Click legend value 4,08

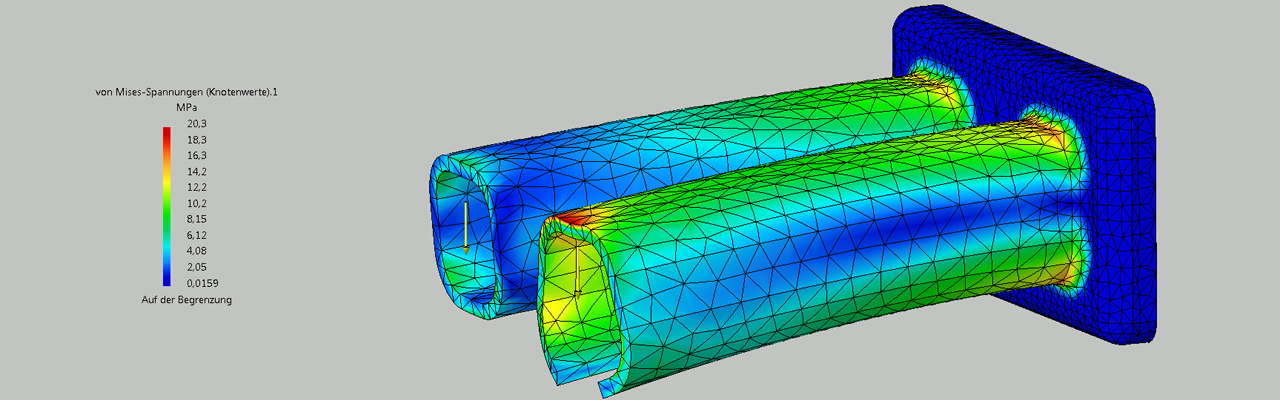pos(196,251)
